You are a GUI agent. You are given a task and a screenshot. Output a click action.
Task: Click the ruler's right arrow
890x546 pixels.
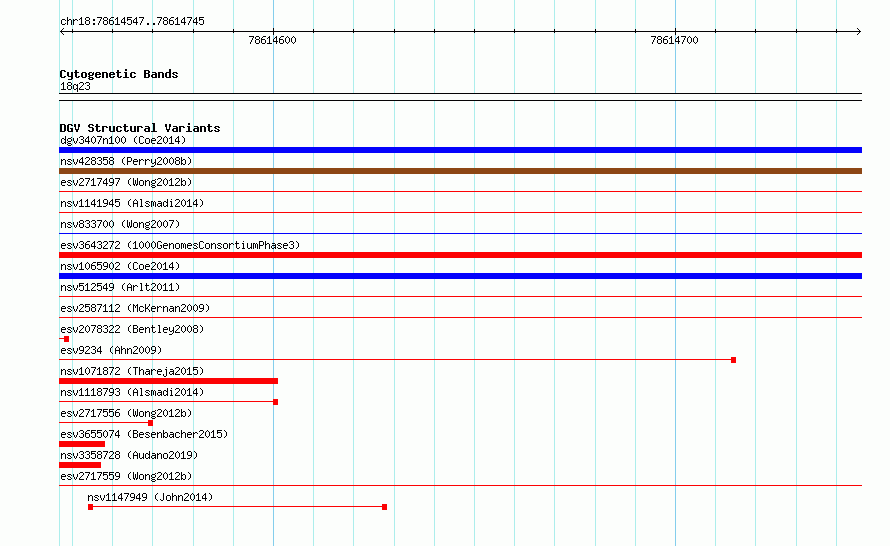click(x=858, y=31)
